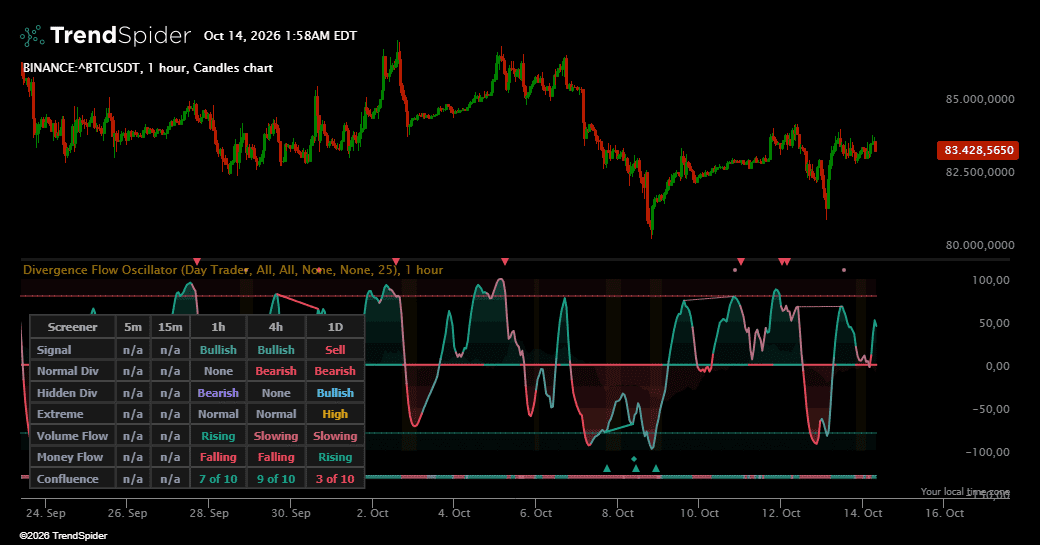The height and width of the screenshot is (545, 1040).
Task: Click the '4. Oct' date axis label
Action: pyautogui.click(x=454, y=513)
